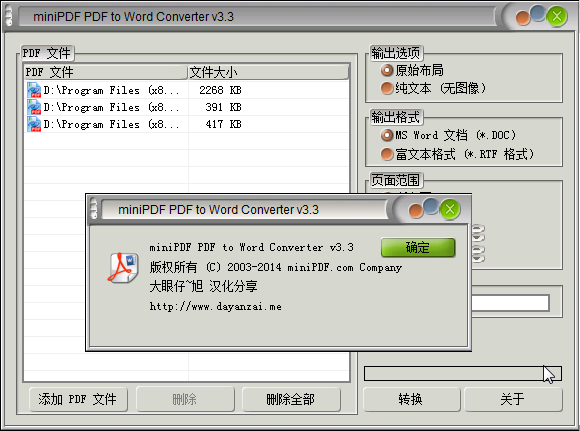
Task: Click the upper page range spinner
Action: tap(478, 233)
